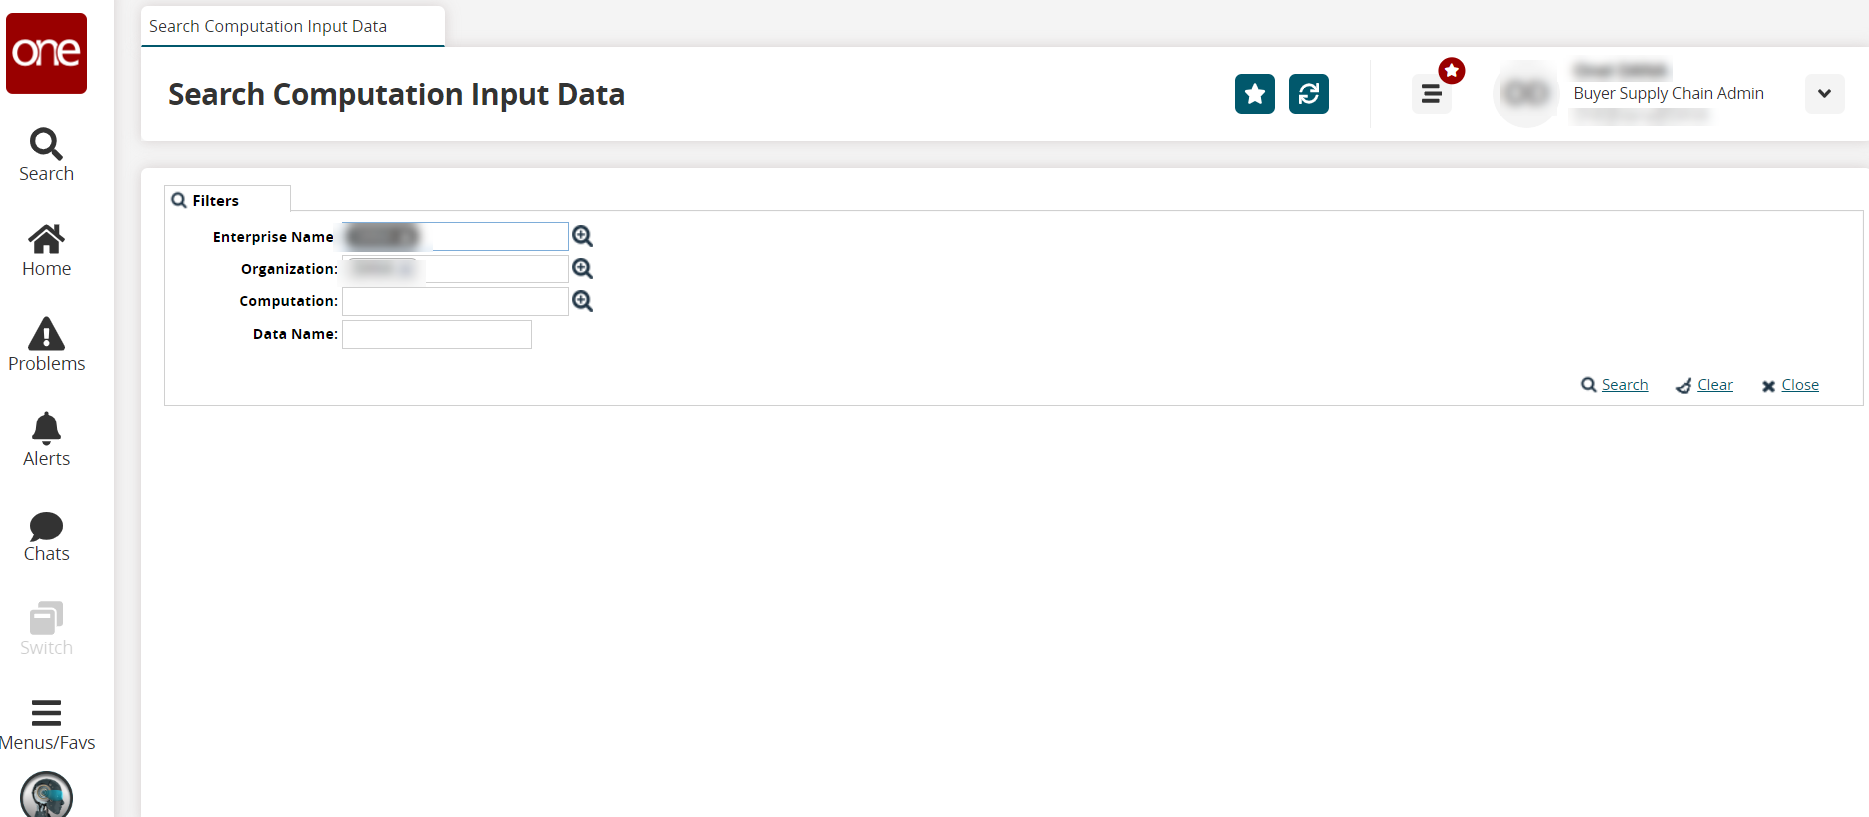Focus the Data Name input field
Image resolution: width=1869 pixels, height=817 pixels.
coord(437,334)
